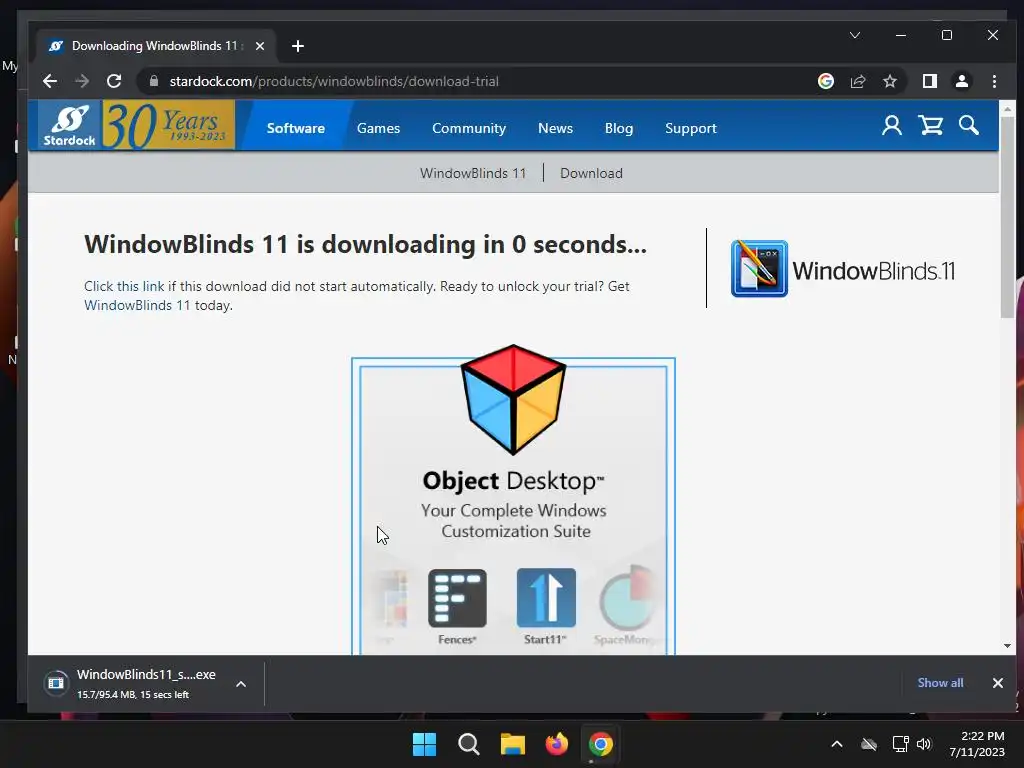Open the Windows Start menu
Screen dimensions: 1024x768
424,744
